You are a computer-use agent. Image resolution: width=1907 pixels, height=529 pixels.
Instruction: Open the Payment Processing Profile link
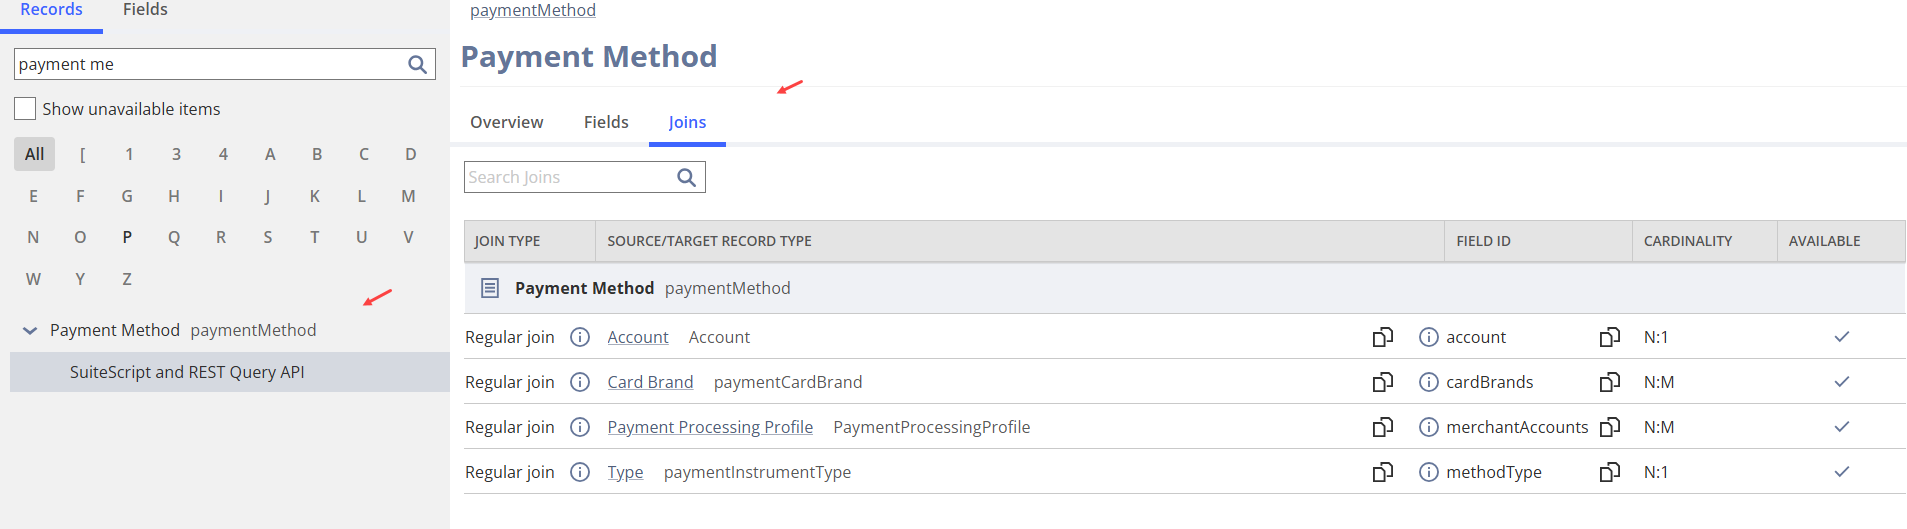click(710, 427)
